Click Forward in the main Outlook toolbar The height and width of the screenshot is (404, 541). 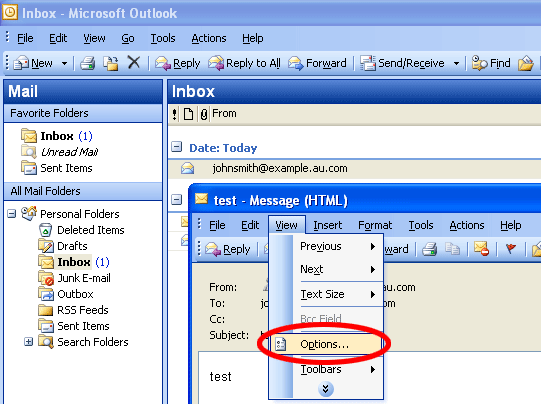317,63
